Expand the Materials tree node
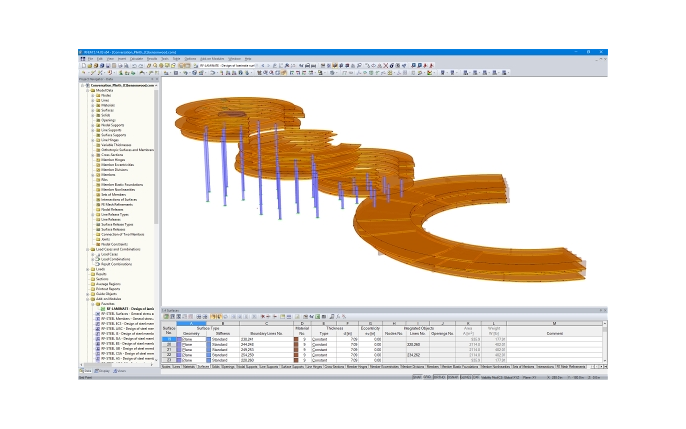This screenshot has height=429, width=686. point(93,105)
